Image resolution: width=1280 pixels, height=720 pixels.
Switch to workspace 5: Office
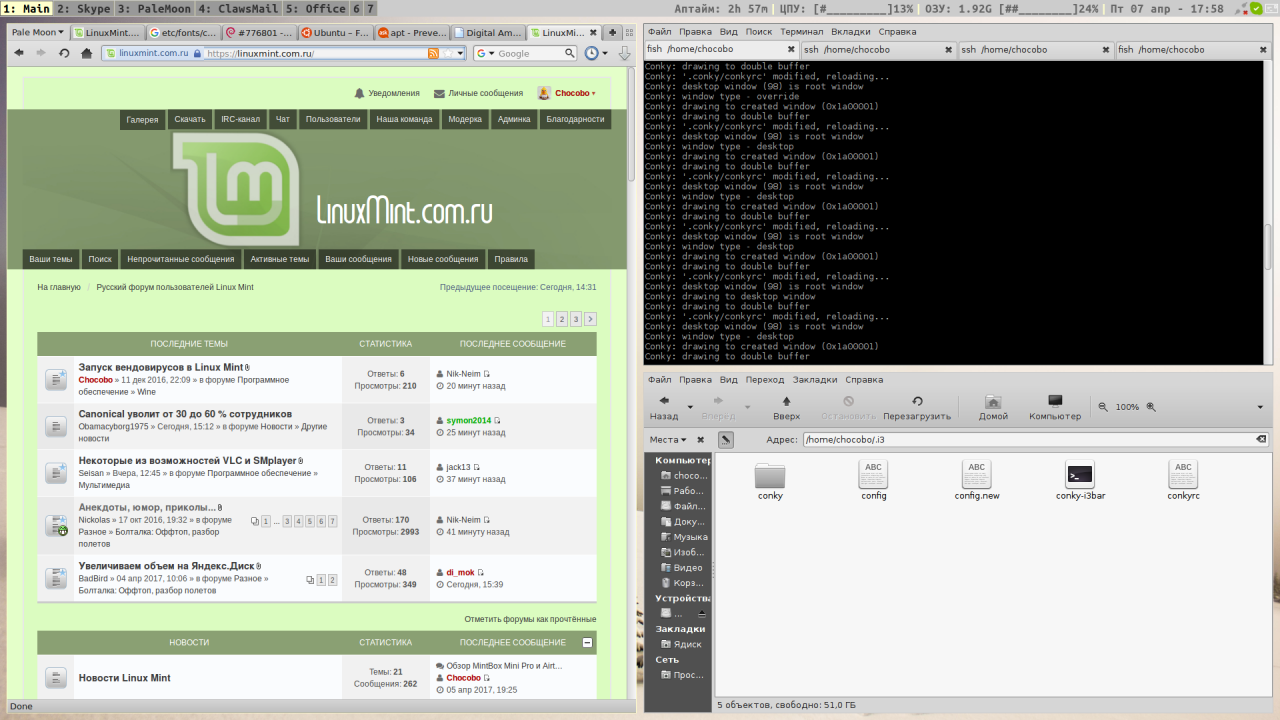[x=316, y=8]
